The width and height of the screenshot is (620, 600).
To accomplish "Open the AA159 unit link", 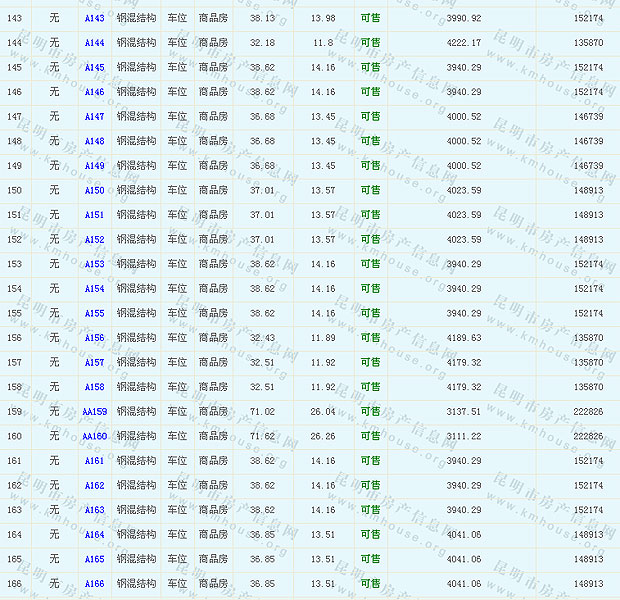I will point(94,412).
